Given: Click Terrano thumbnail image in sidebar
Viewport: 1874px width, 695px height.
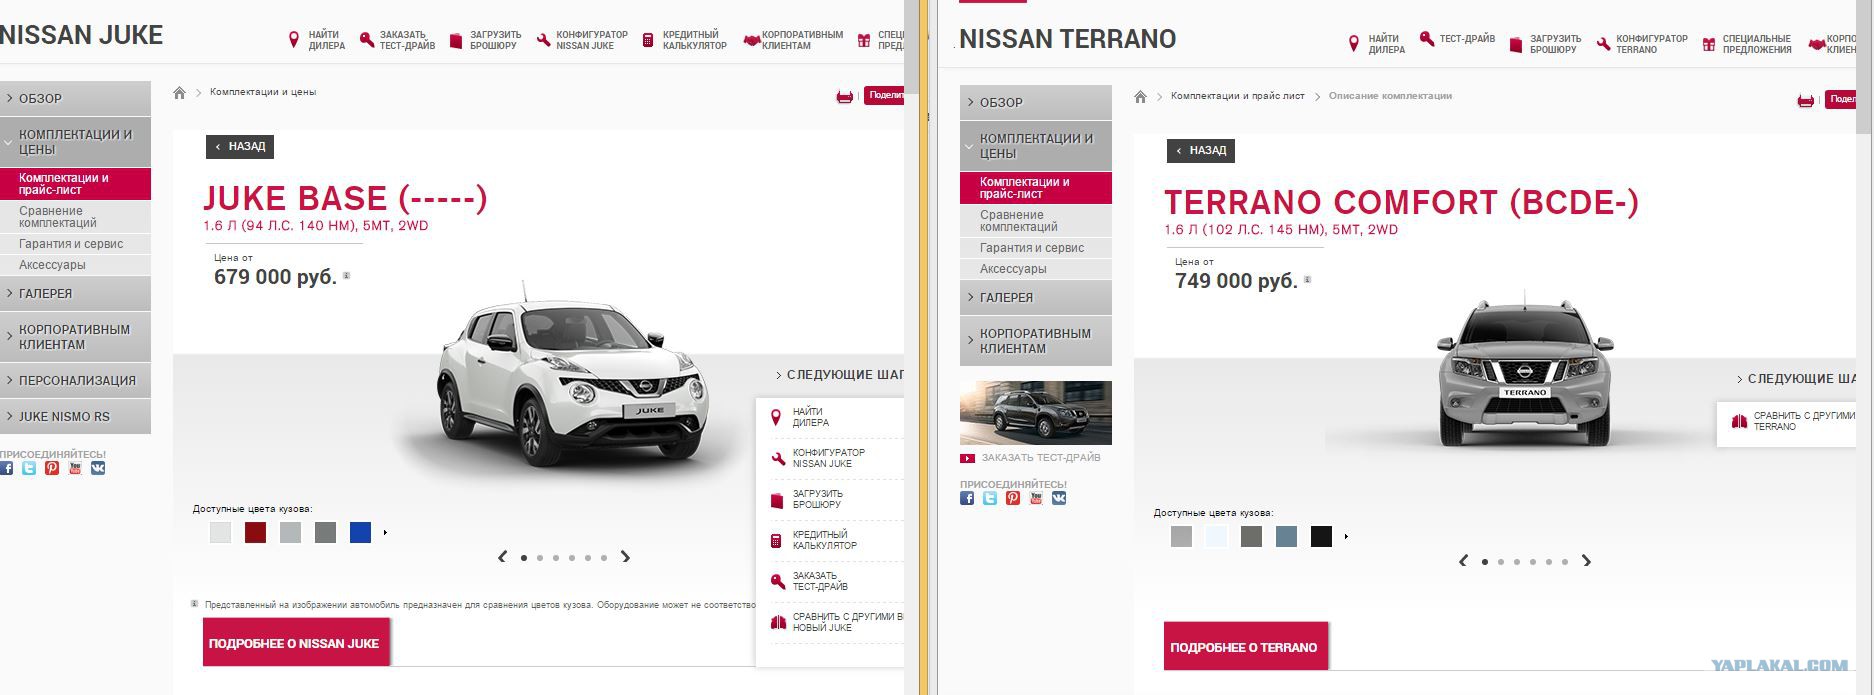Looking at the screenshot, I should tap(1036, 413).
